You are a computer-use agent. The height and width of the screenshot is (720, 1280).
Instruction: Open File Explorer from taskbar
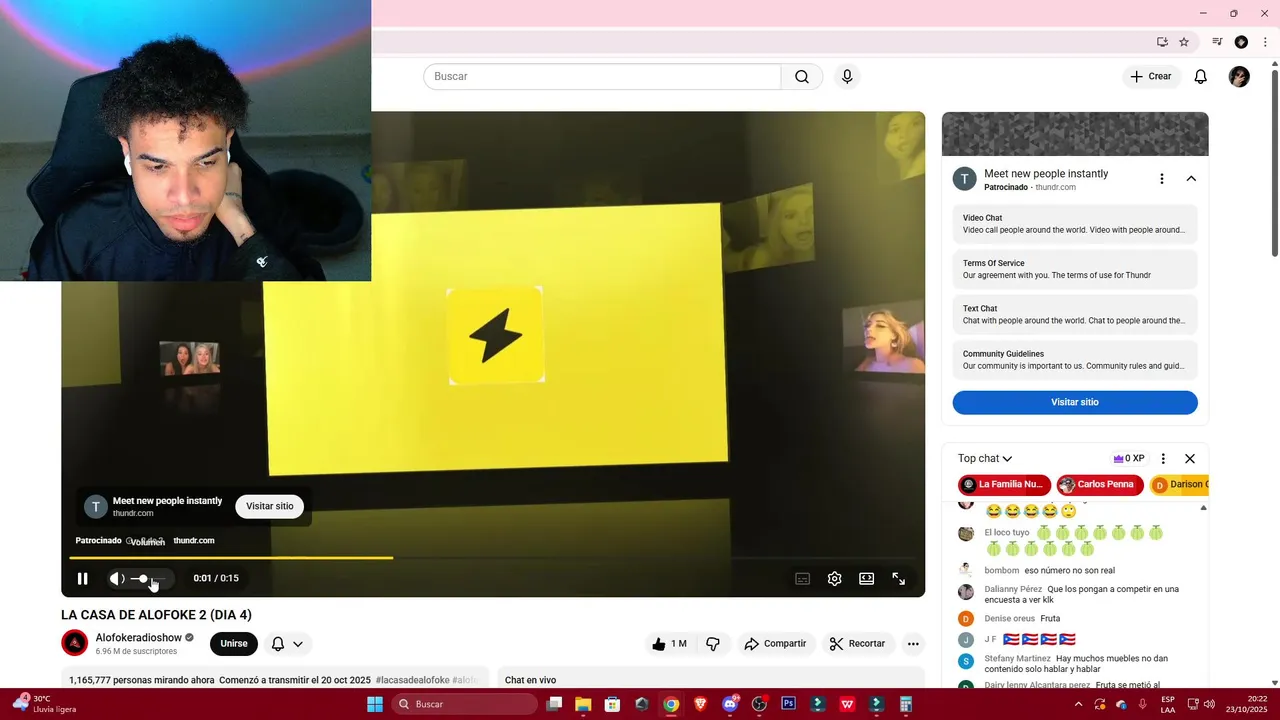(x=583, y=704)
